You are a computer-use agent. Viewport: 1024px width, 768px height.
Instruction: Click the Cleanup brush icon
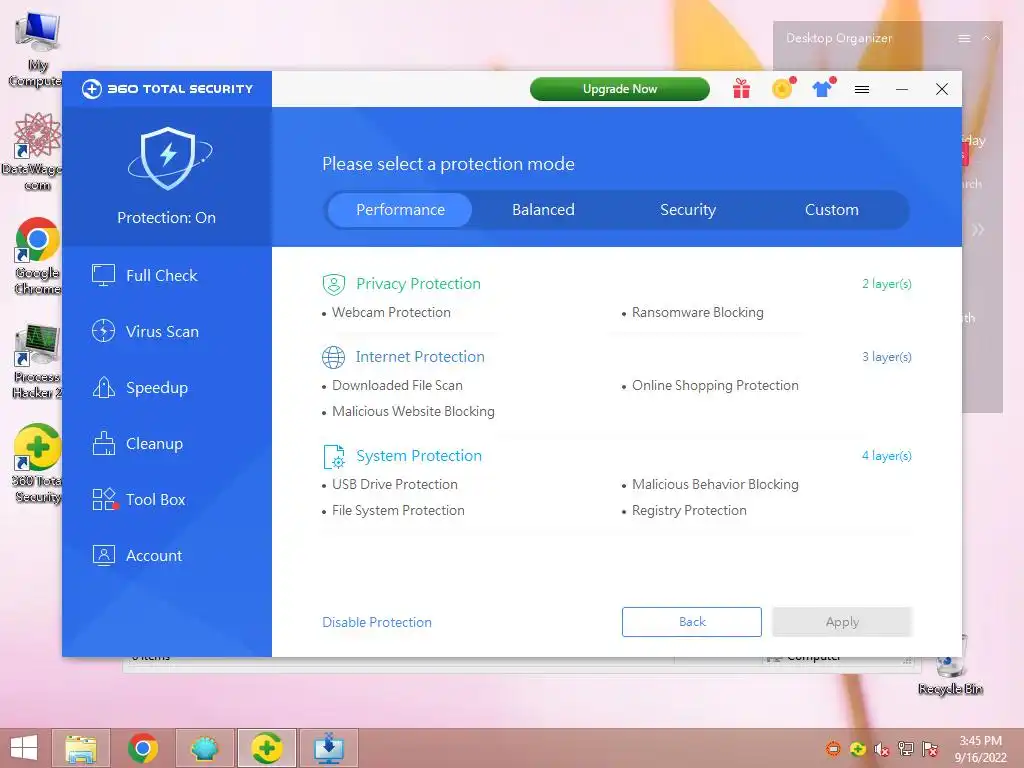tap(103, 443)
